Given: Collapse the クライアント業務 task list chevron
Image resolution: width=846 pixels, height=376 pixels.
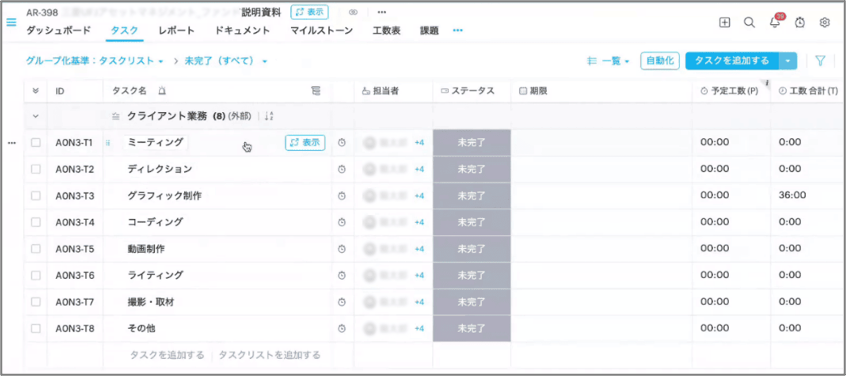Looking at the screenshot, I should click(x=36, y=116).
